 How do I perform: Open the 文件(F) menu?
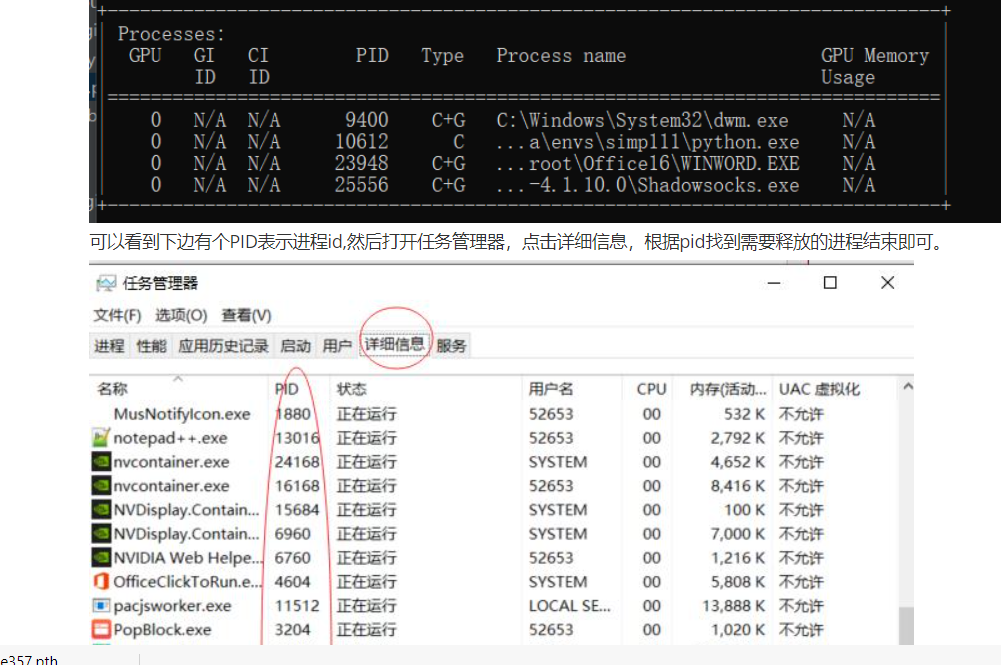click(x=117, y=315)
